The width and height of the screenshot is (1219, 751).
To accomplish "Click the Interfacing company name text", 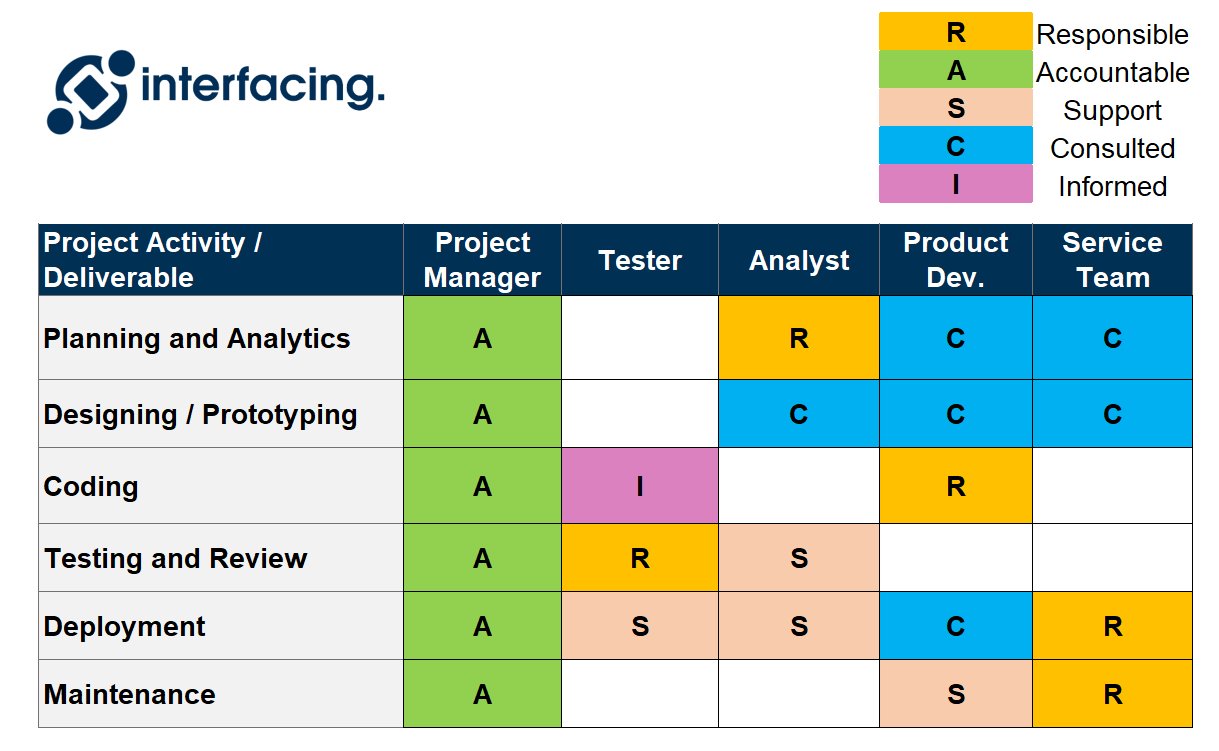I will tap(263, 87).
